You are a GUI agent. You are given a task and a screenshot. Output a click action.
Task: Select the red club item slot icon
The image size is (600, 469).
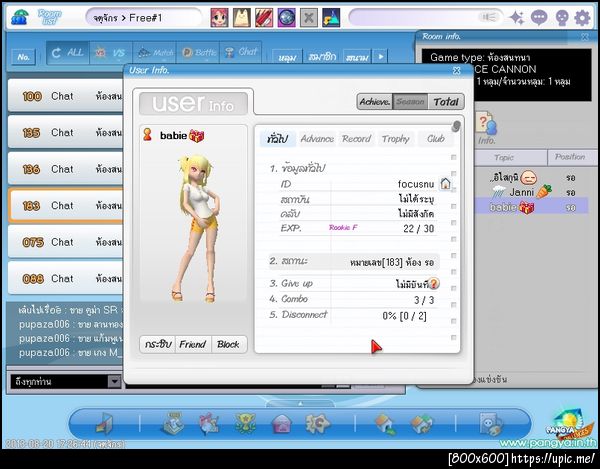point(264,18)
